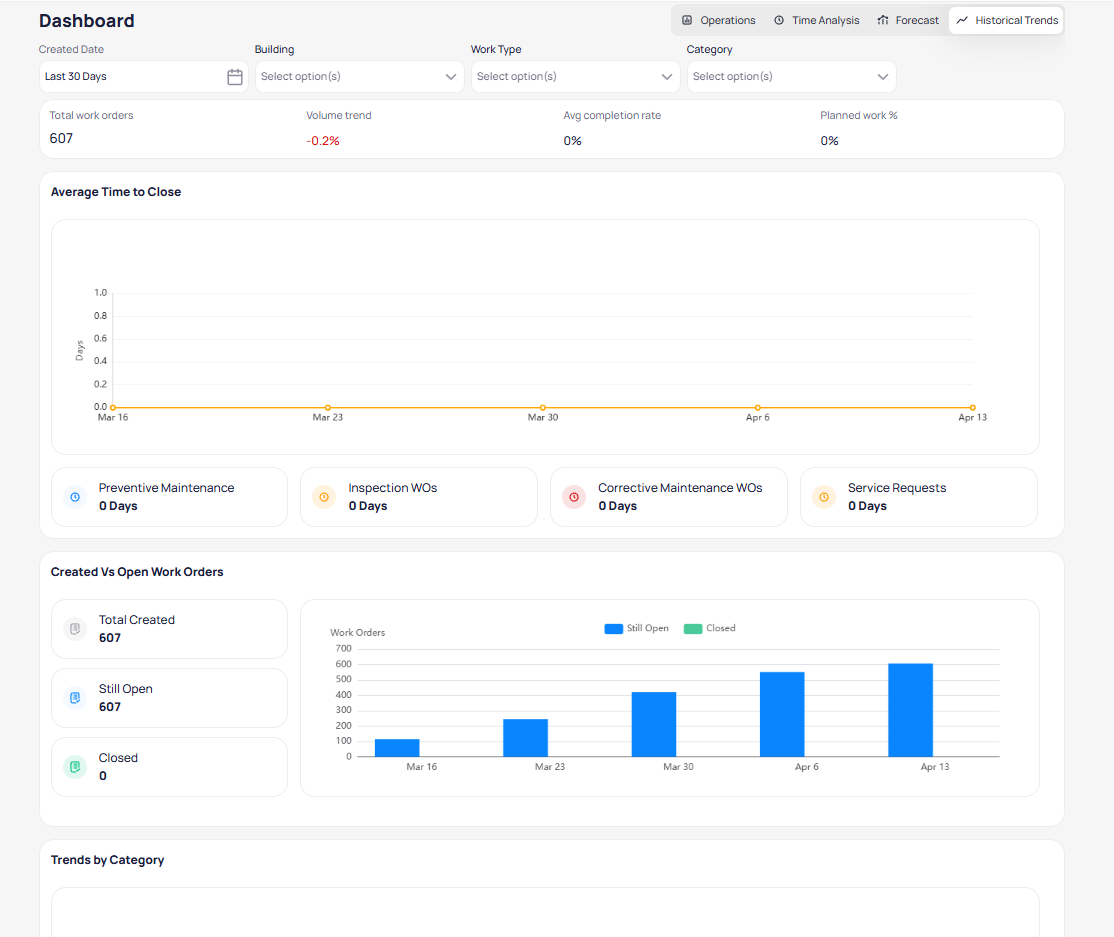
Task: Switch to the Operations tab
Action: [x=718, y=20]
